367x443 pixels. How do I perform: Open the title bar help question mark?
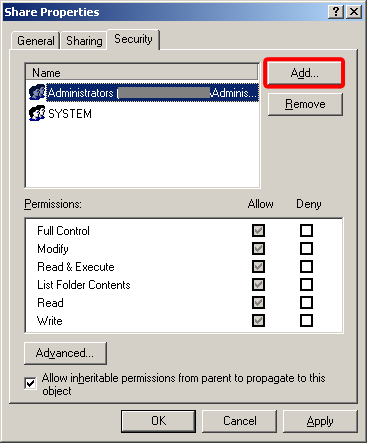tap(336, 12)
